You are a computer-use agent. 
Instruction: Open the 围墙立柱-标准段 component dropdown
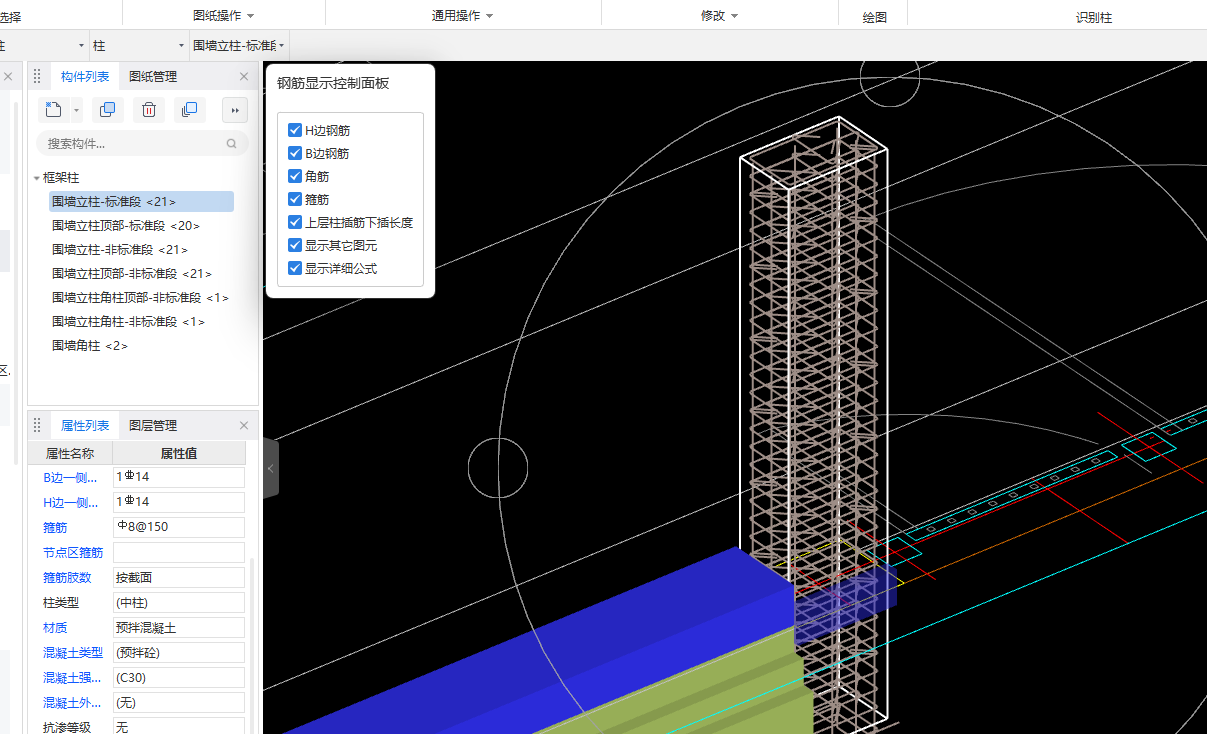pos(239,46)
